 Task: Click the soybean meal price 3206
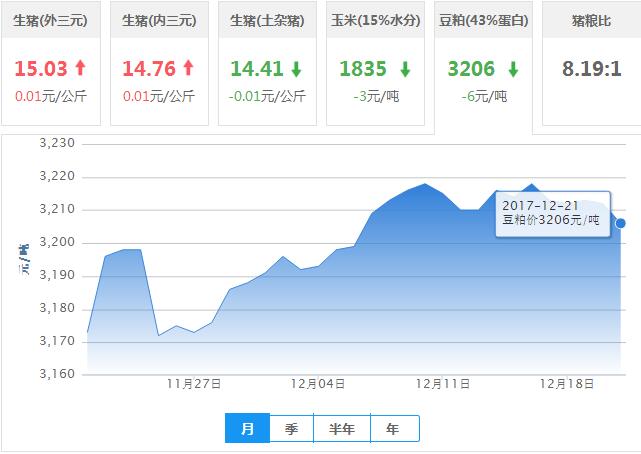coord(471,68)
